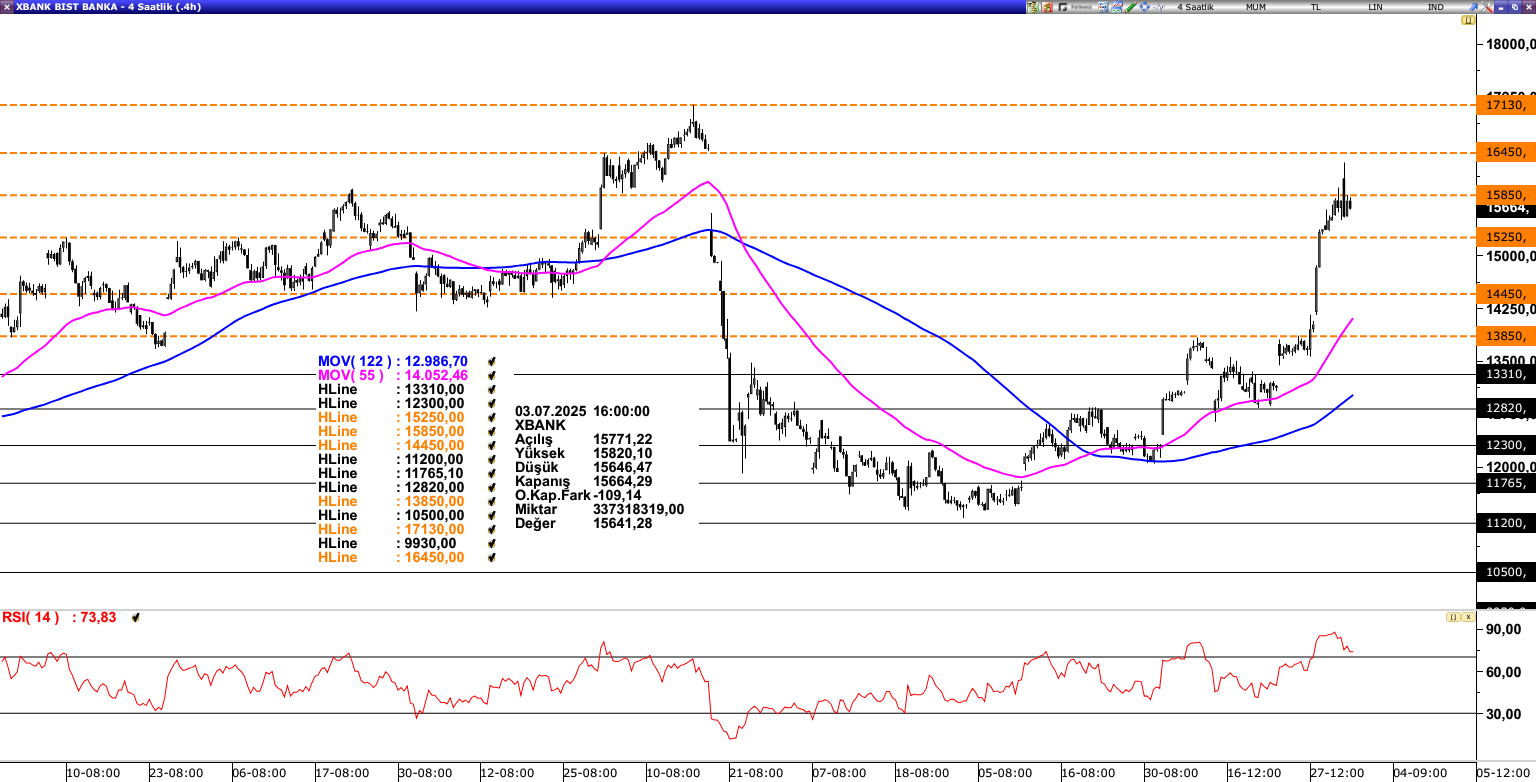Click the red-orange icon beside the first toolbar icon

(1047, 7)
